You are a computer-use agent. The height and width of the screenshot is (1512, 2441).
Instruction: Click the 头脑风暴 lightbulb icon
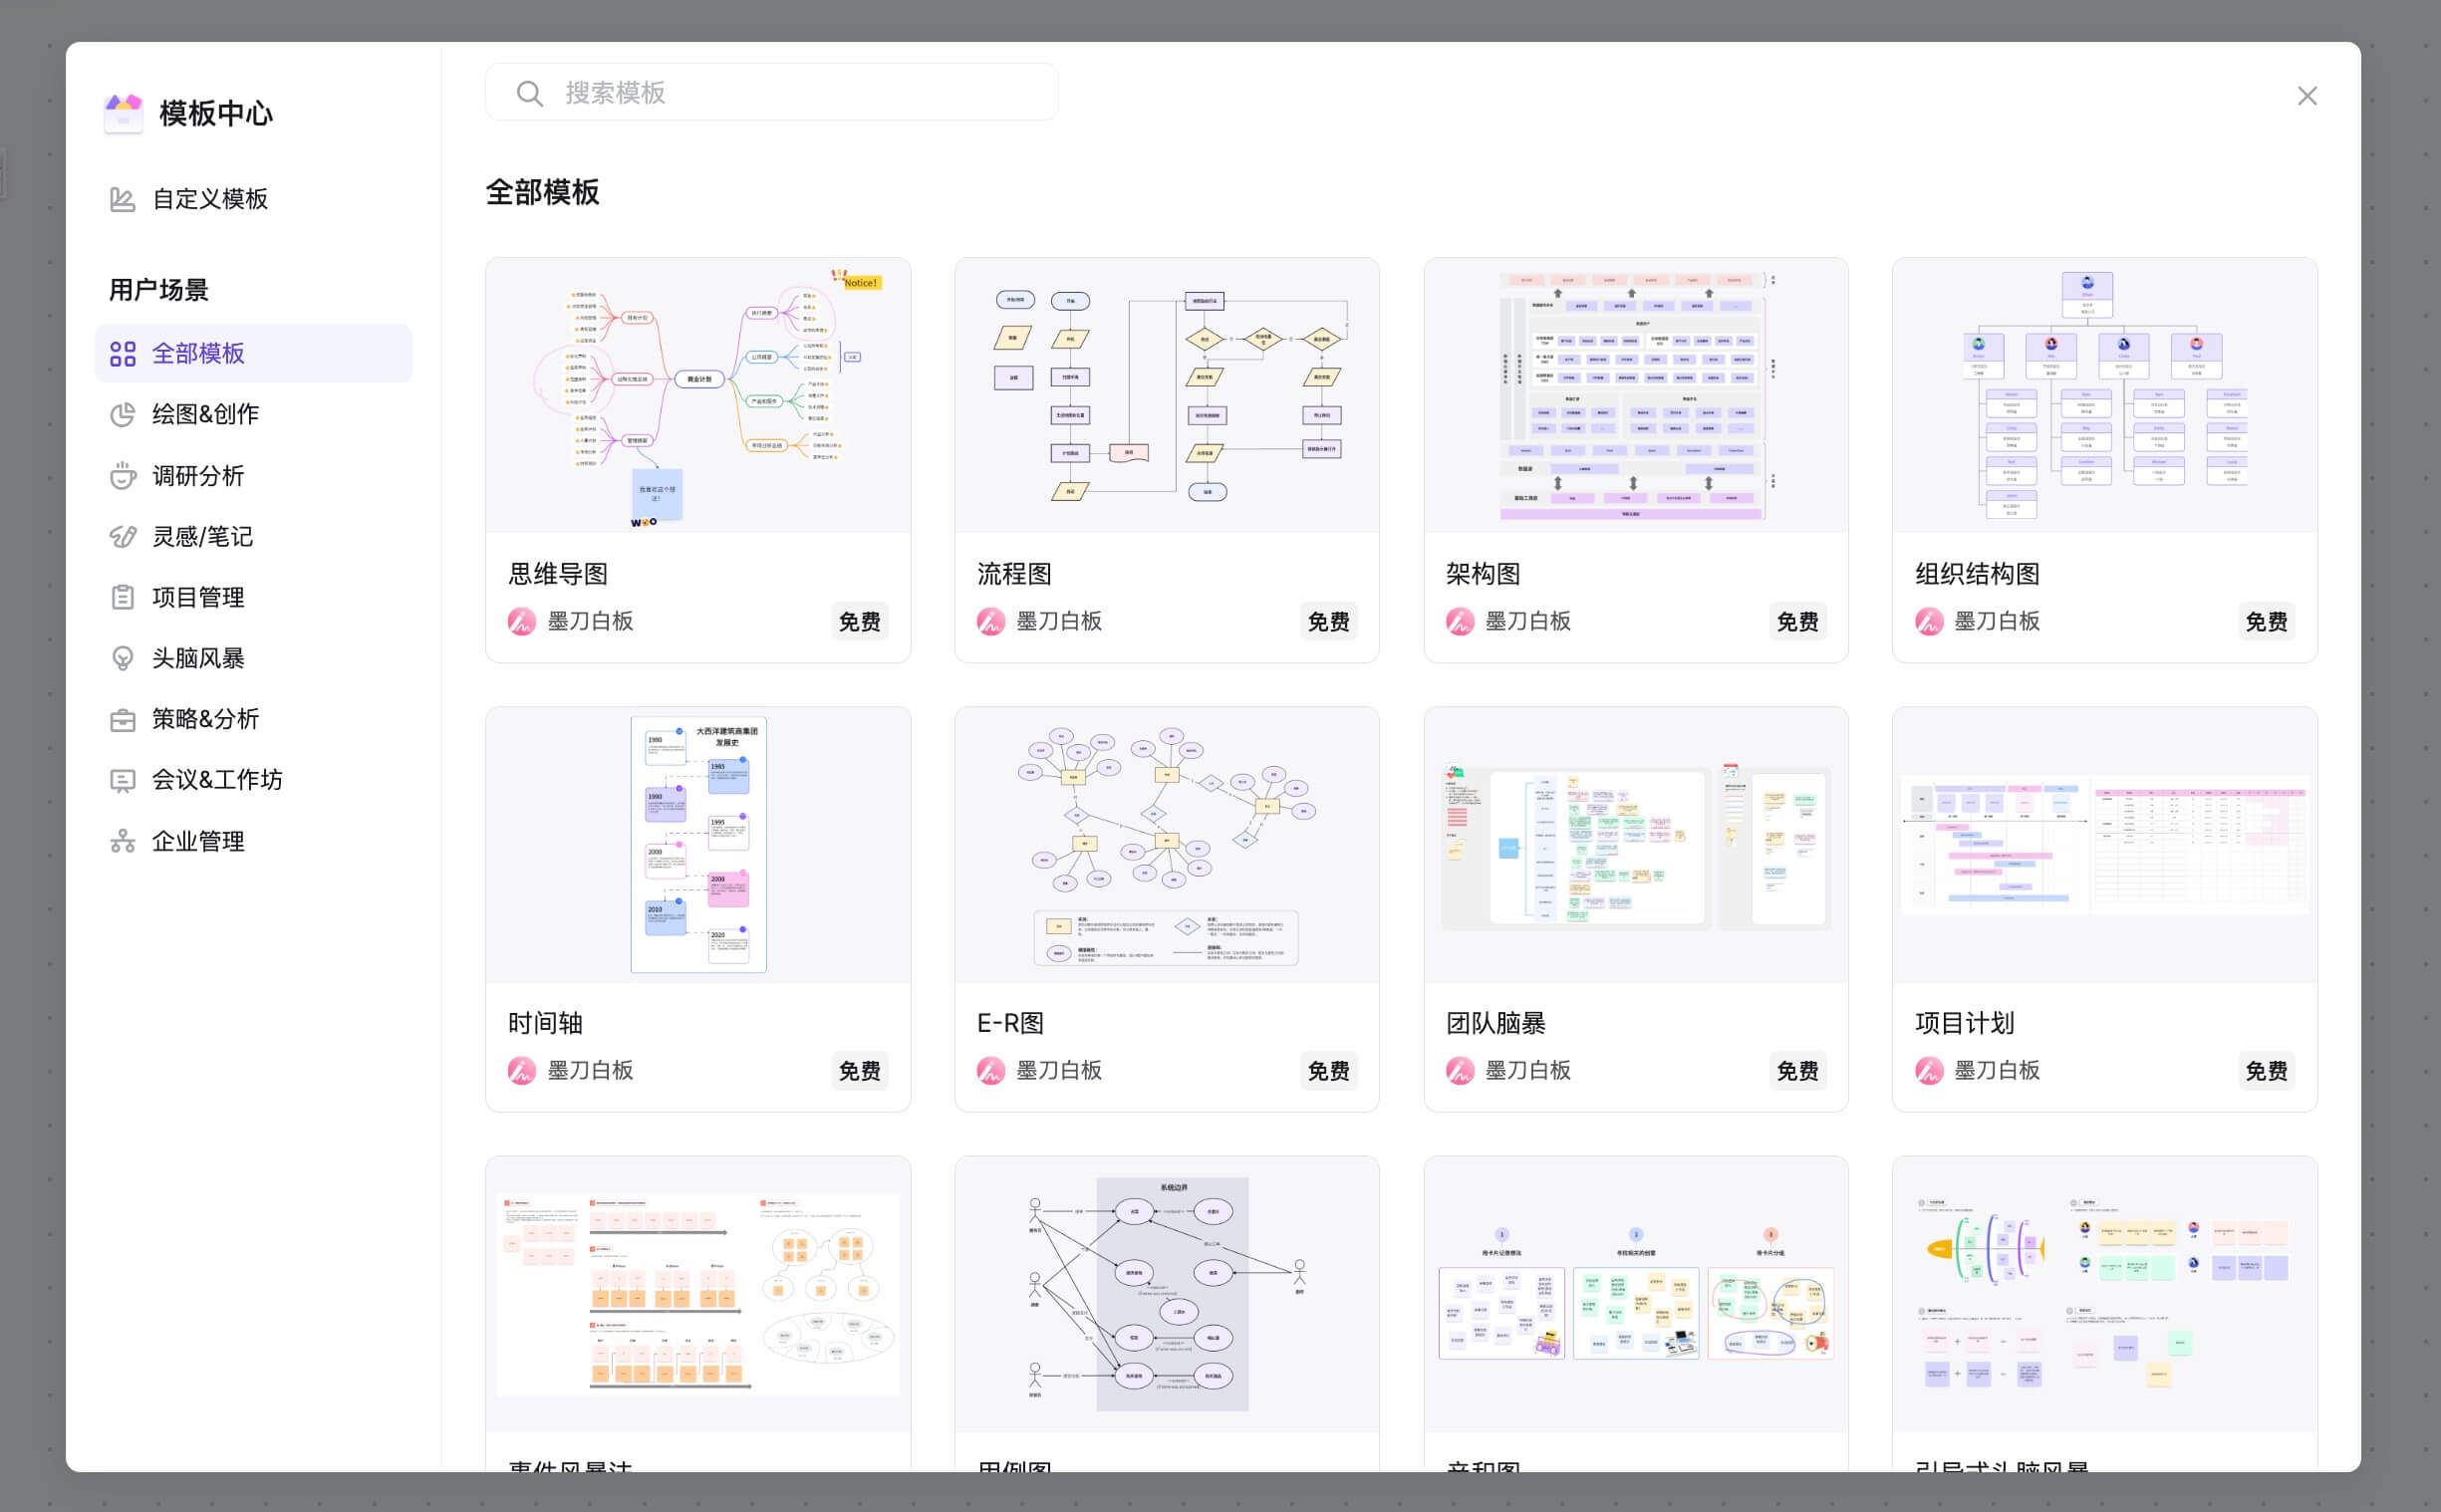pyautogui.click(x=122, y=658)
